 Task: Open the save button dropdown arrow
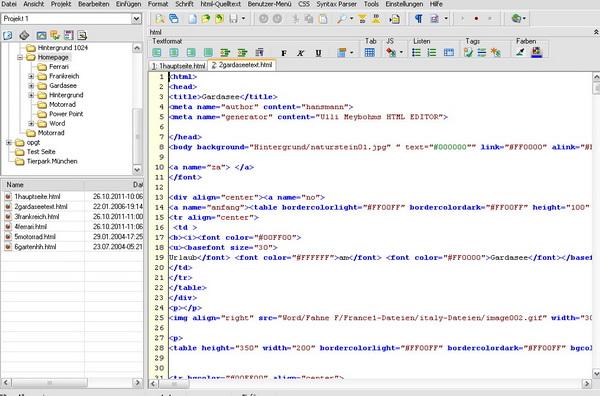pyautogui.click(x=243, y=19)
